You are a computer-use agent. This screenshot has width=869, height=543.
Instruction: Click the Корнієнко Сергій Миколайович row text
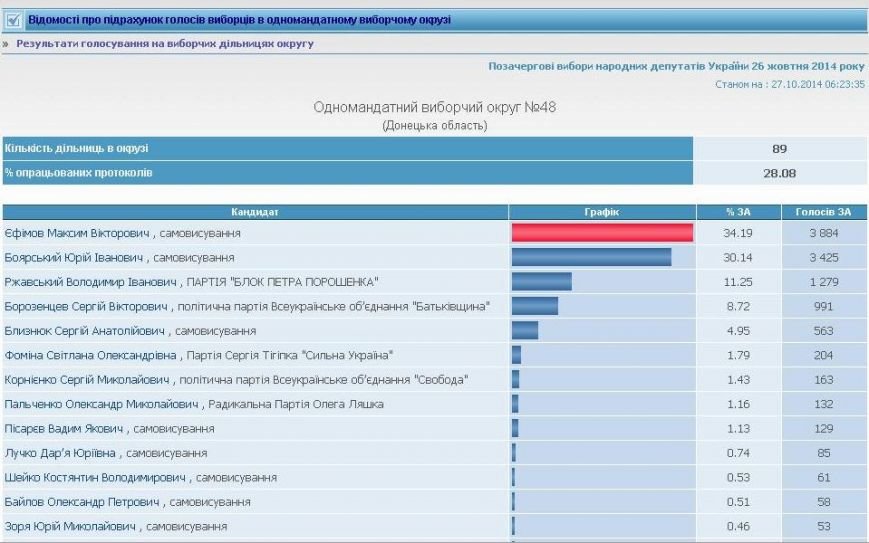tap(236, 380)
